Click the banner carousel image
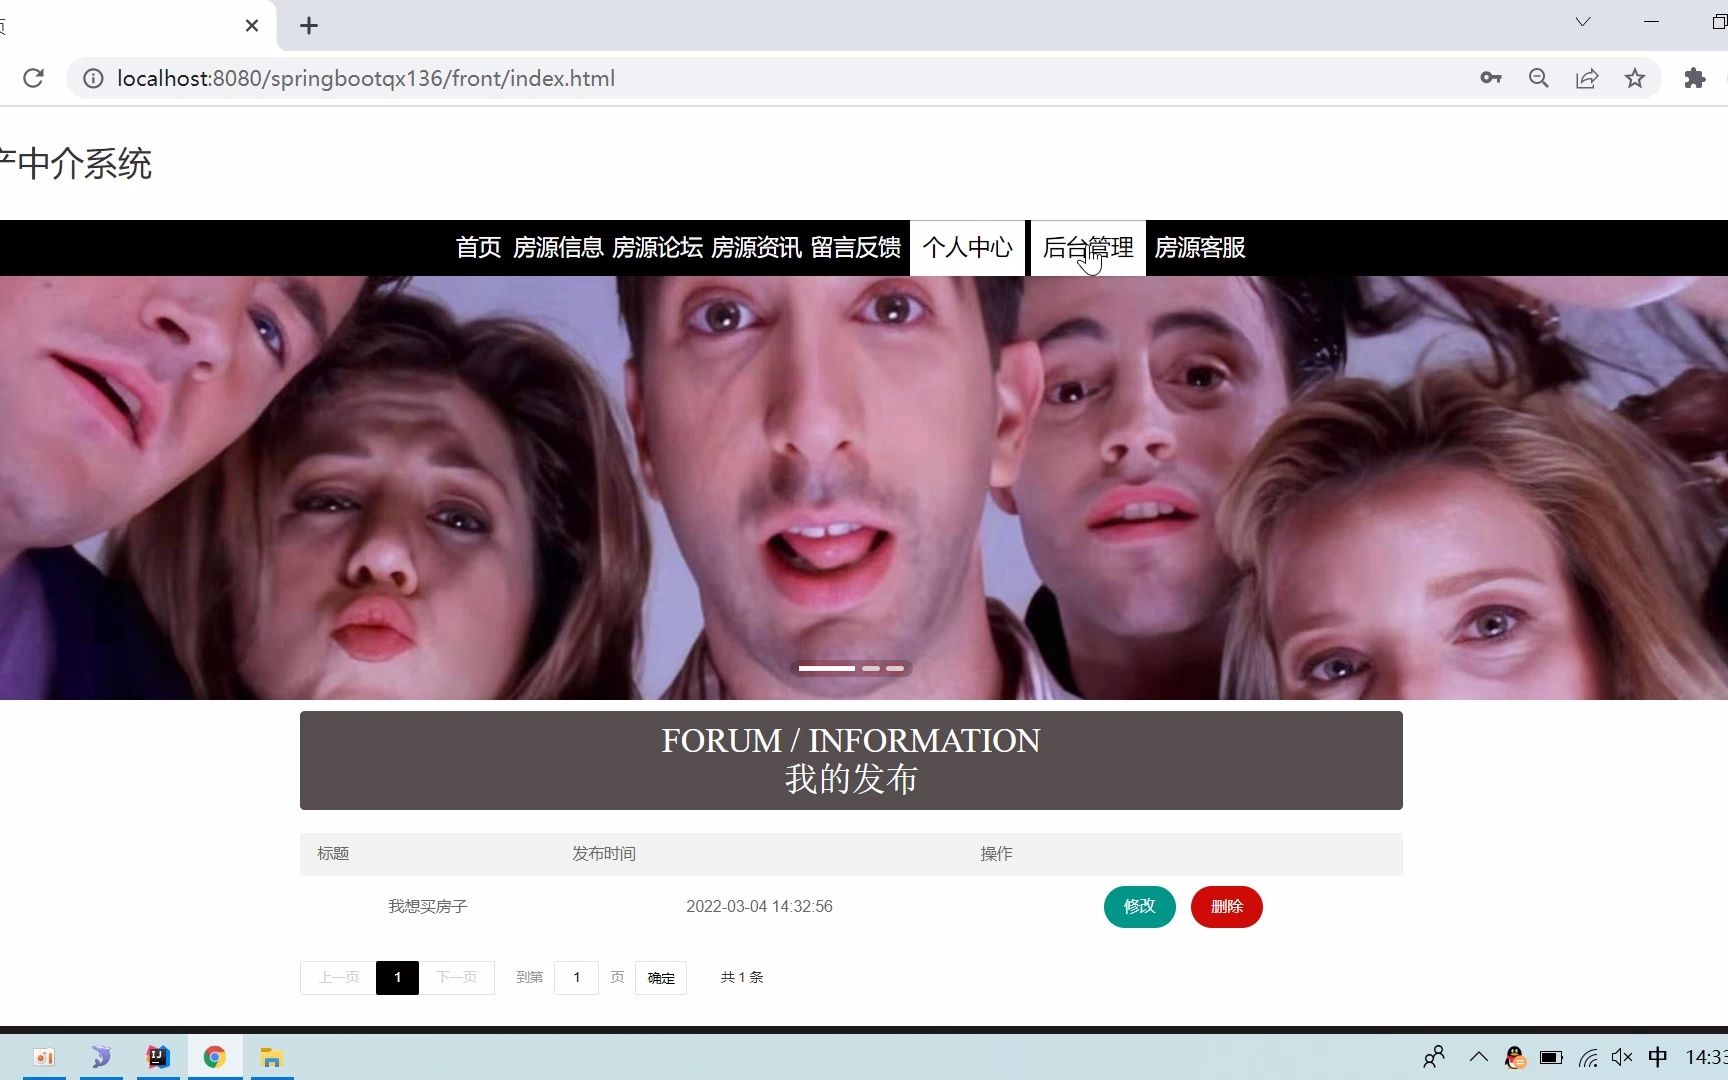Screen dimensions: 1728x1080 coord(864,488)
